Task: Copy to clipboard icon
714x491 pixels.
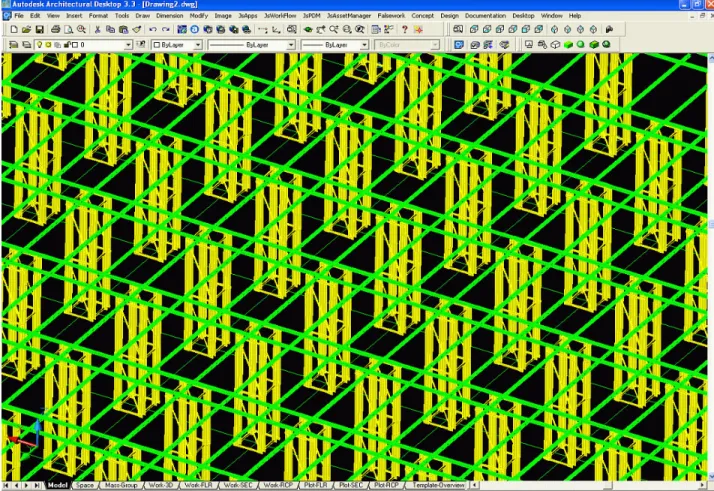Action: [110, 30]
